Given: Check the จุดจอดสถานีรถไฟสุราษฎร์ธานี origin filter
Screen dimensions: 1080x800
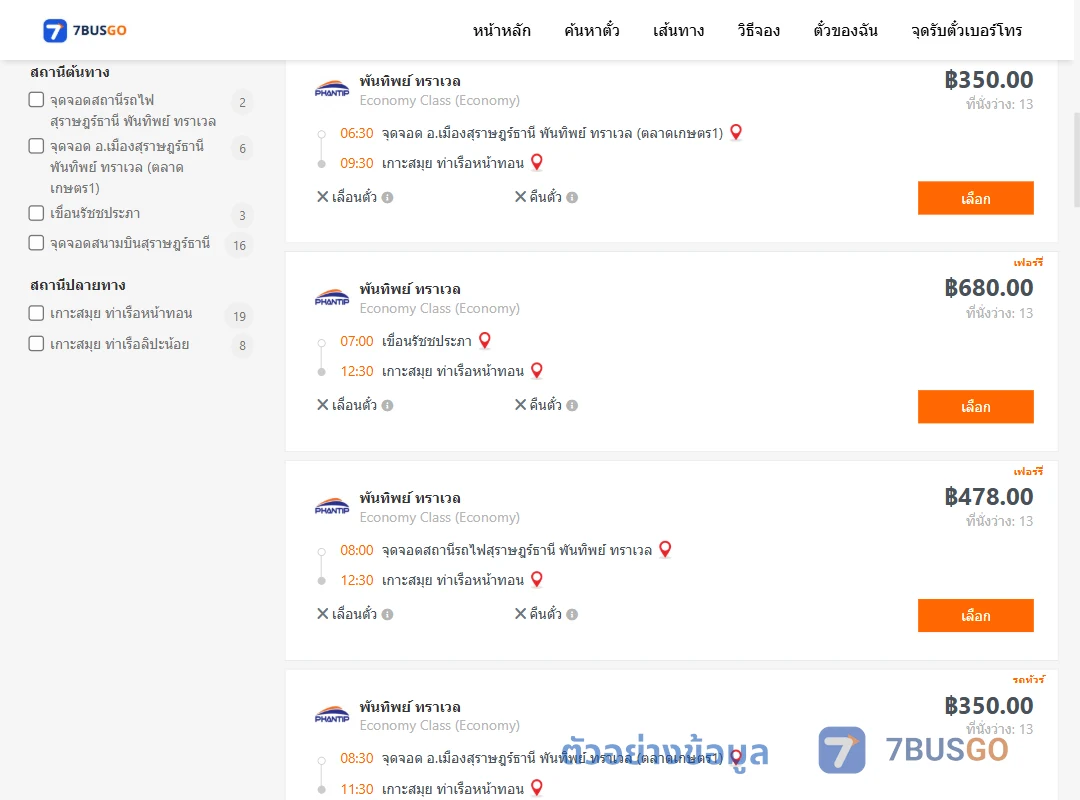Looking at the screenshot, I should coord(37,99).
